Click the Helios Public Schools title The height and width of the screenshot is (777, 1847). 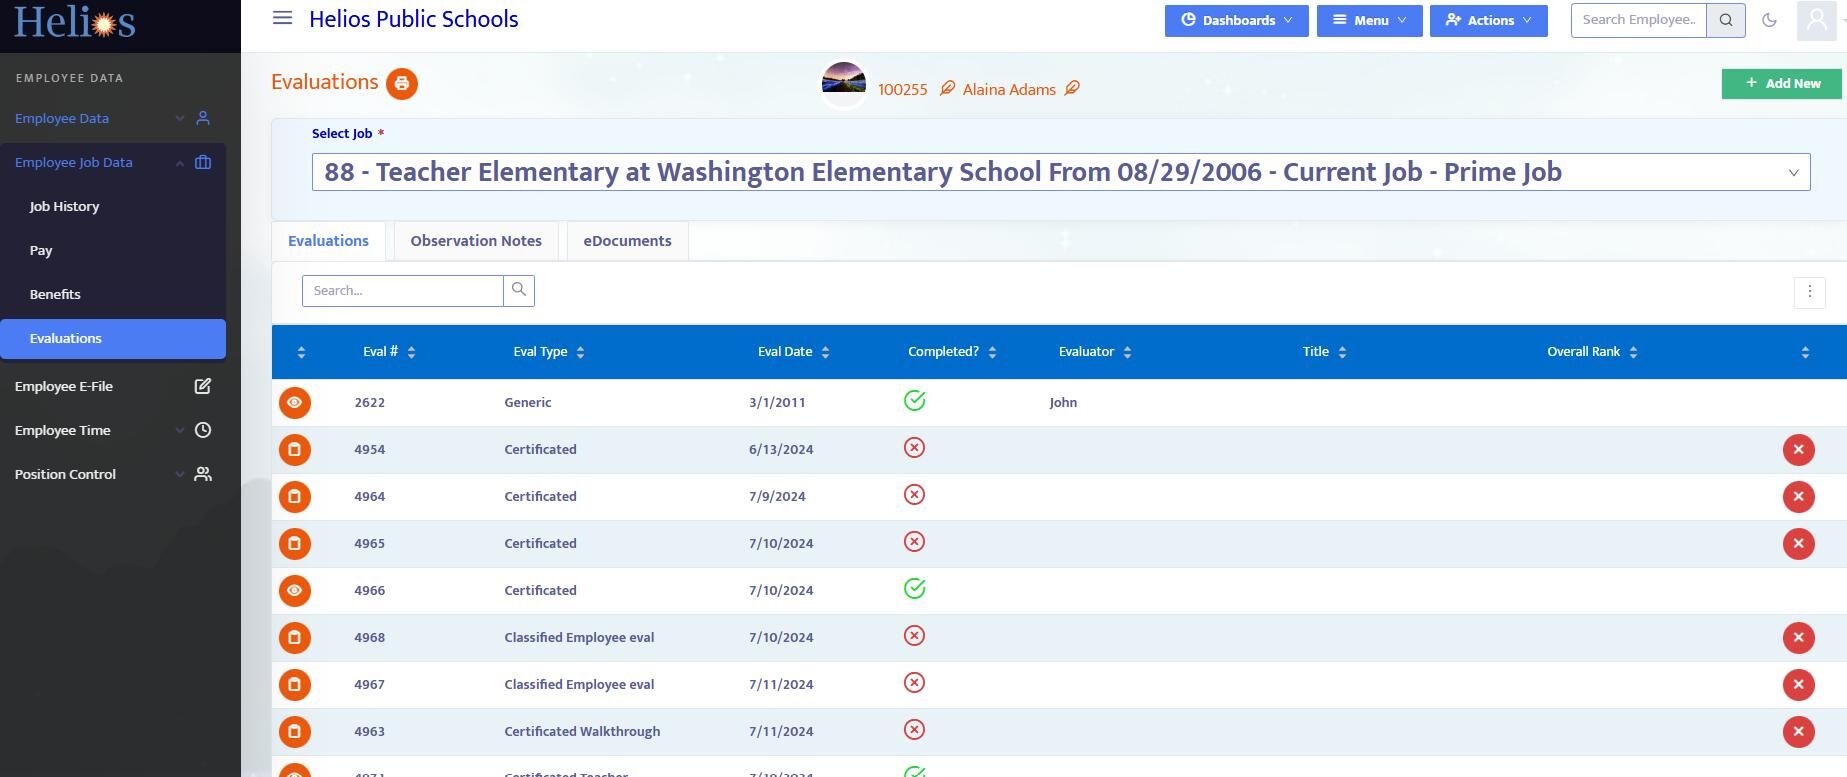pos(414,19)
